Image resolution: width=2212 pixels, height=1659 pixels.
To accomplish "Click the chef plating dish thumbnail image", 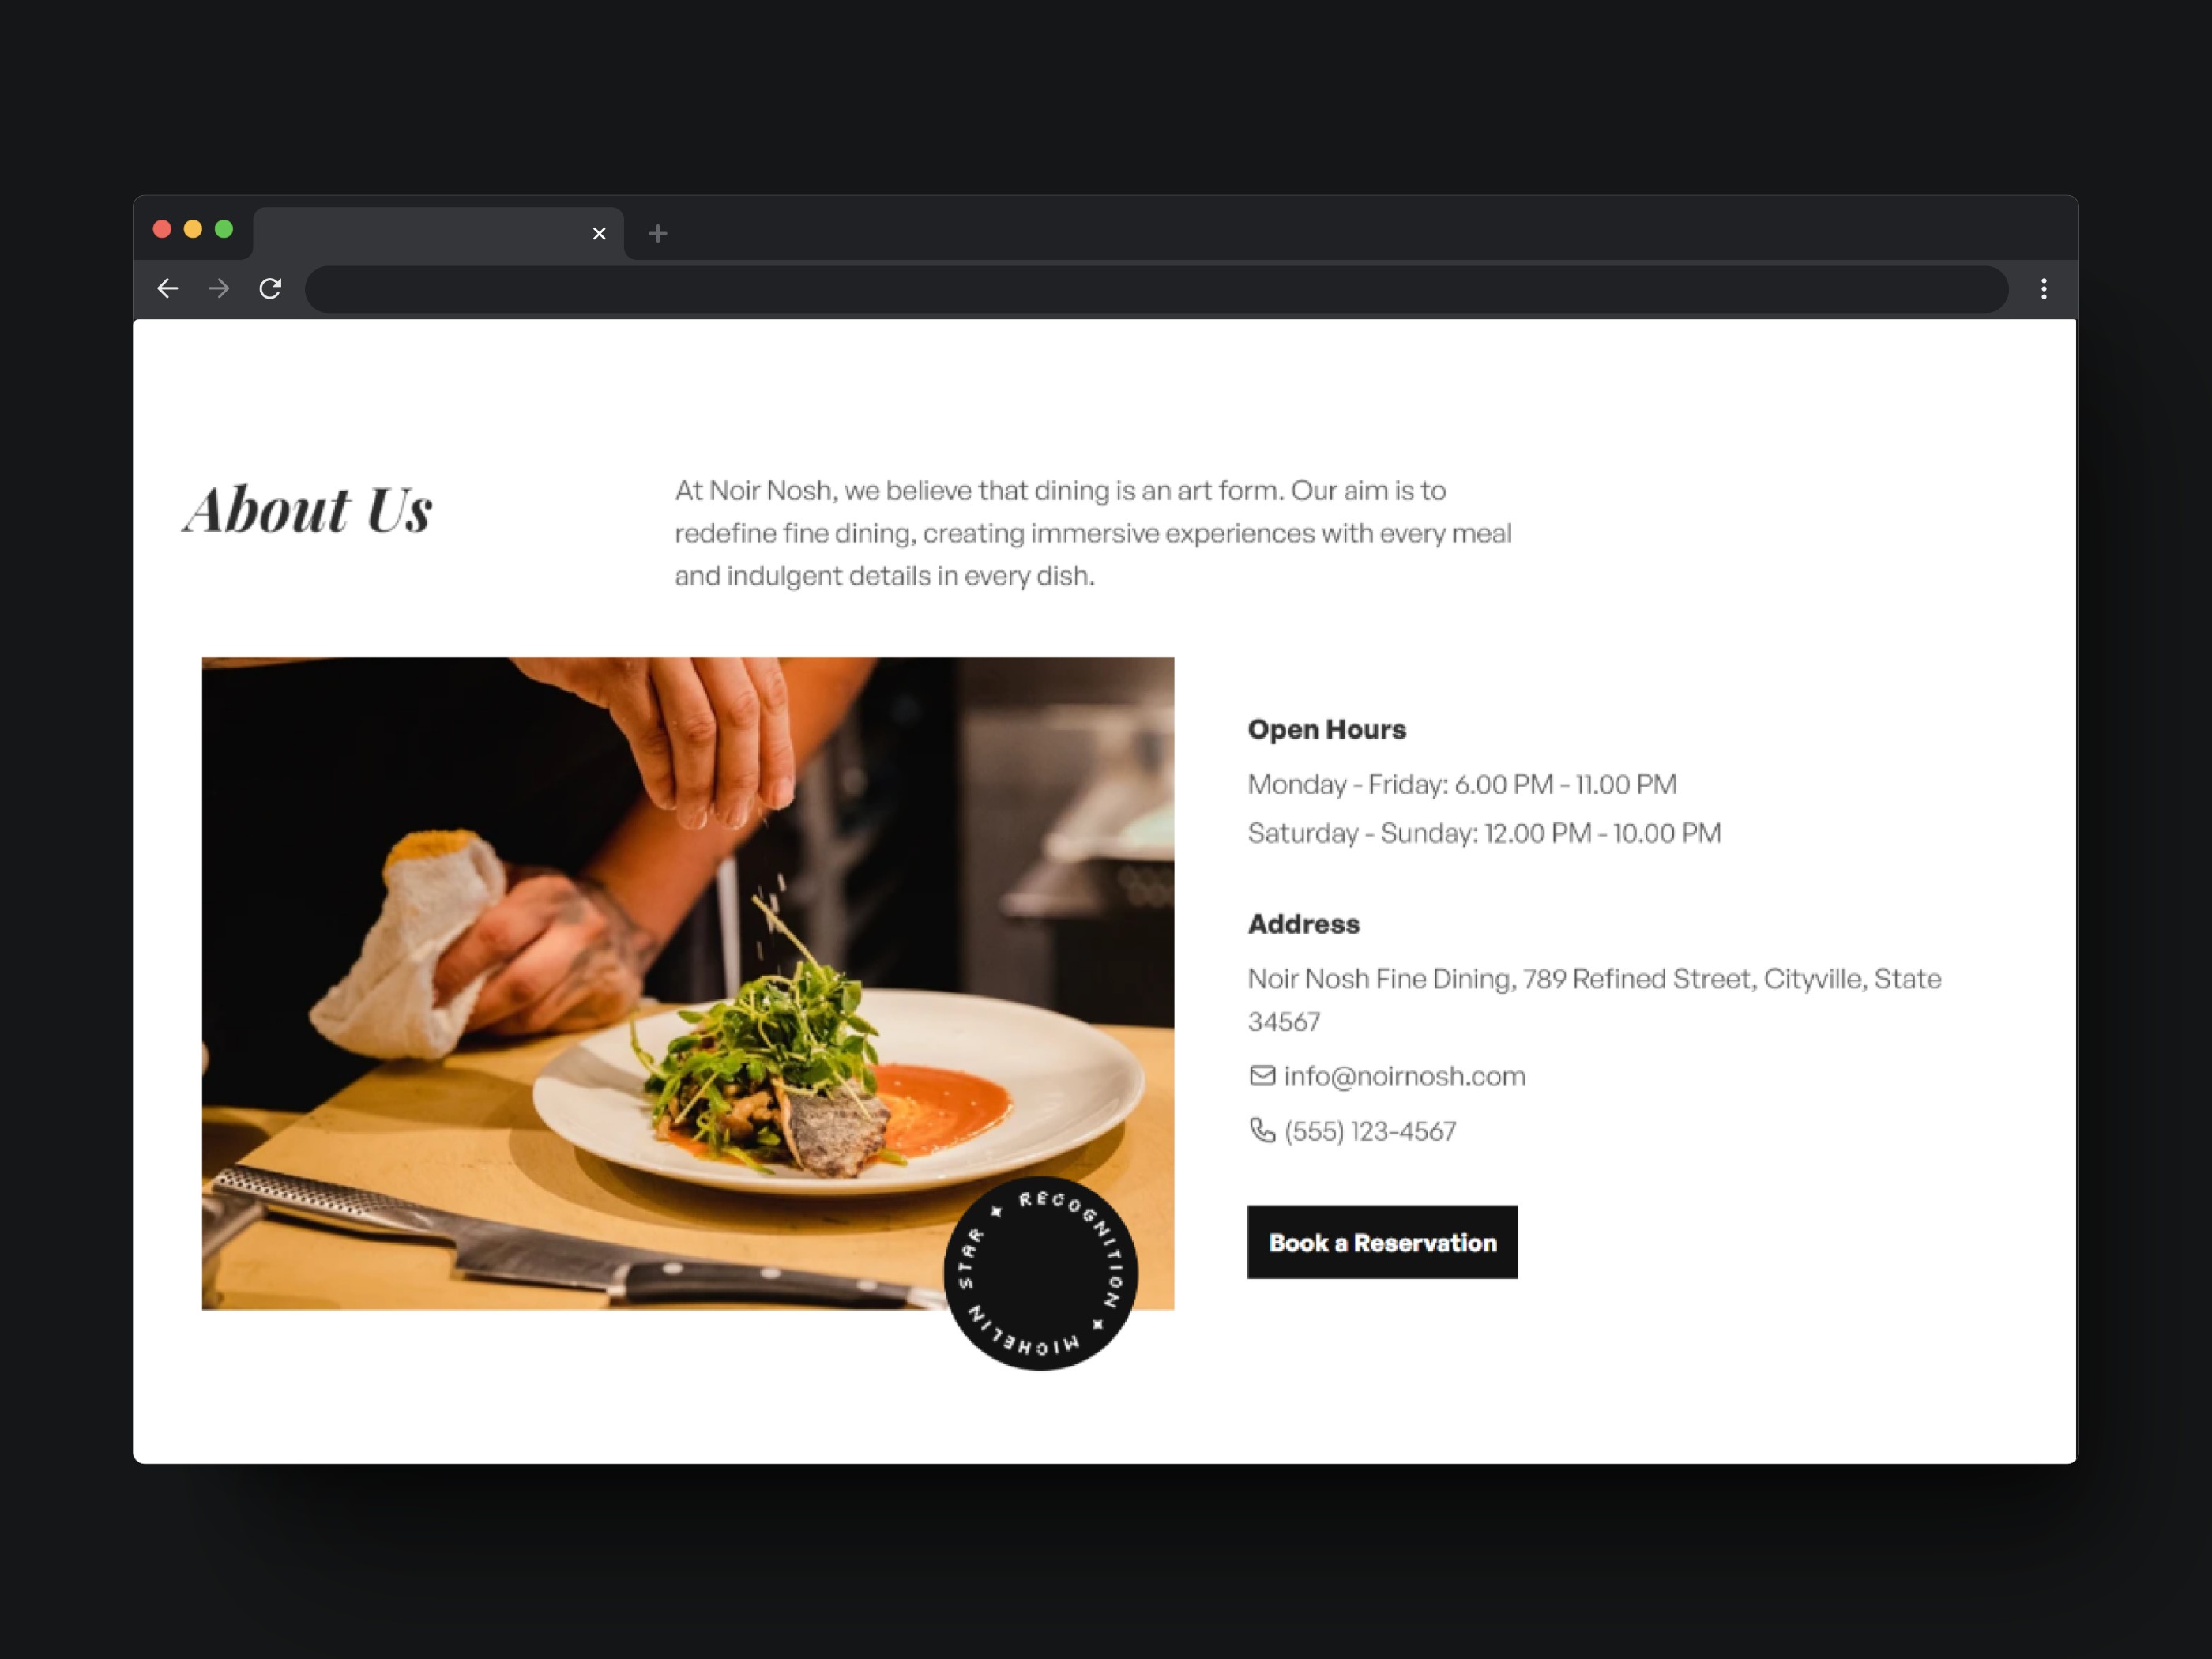I will (688, 980).
